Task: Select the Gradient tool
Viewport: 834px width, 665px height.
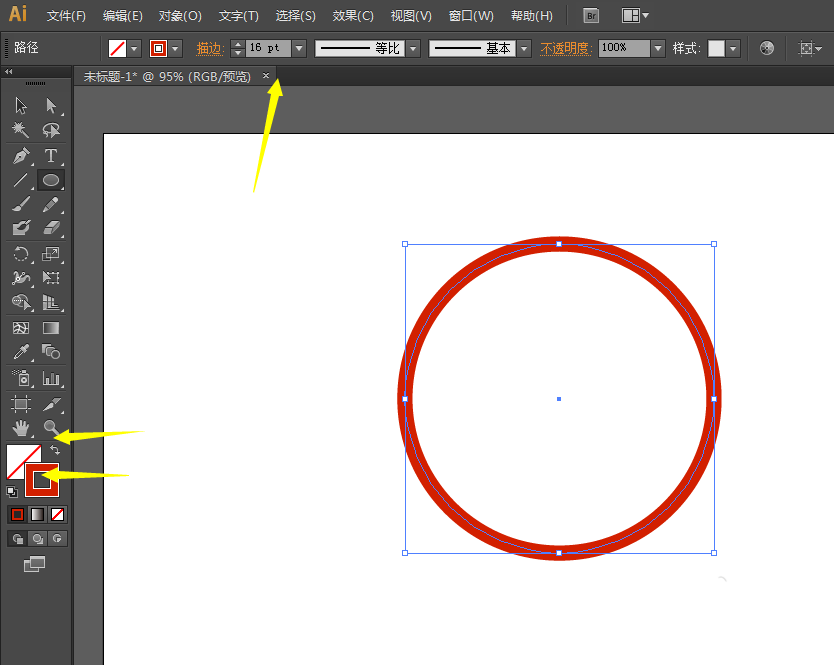Action: (x=51, y=328)
